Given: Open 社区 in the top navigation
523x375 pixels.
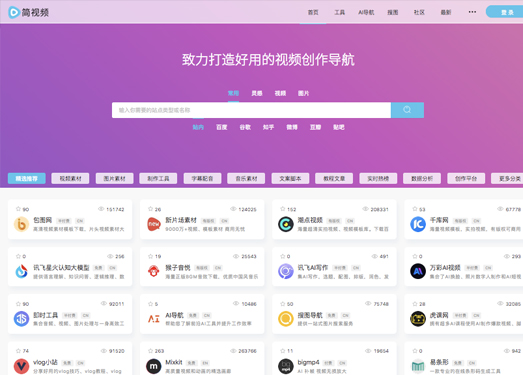Looking at the screenshot, I should 419,12.
